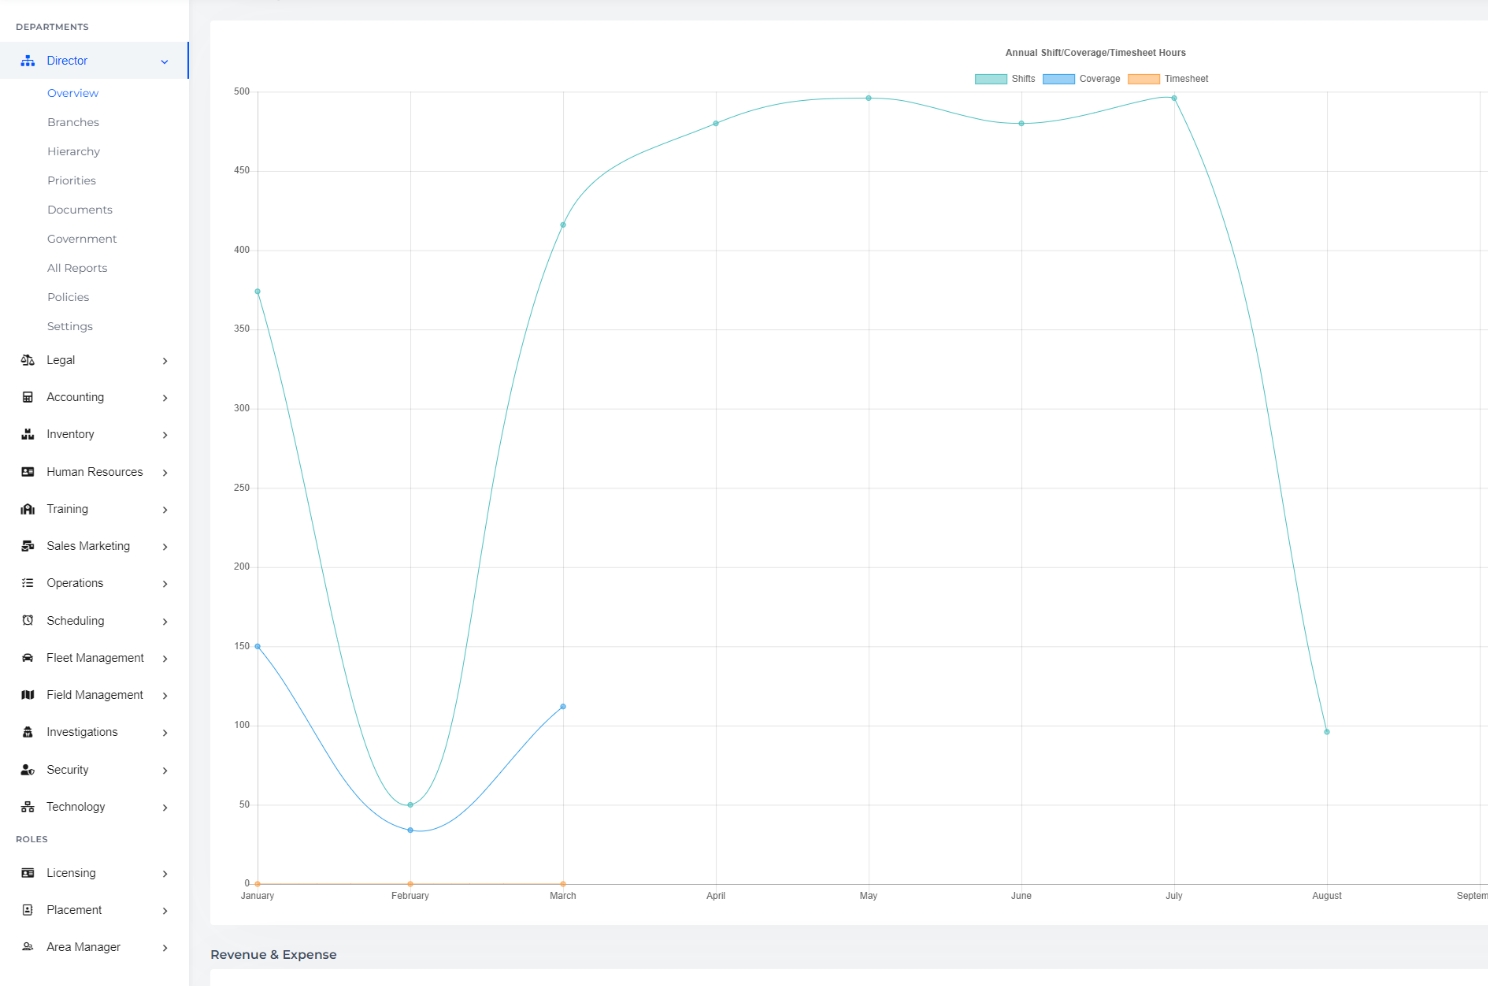Toggle the Coverage dataset in chart legend
Viewport: 1488px width, 986px height.
(1081, 79)
